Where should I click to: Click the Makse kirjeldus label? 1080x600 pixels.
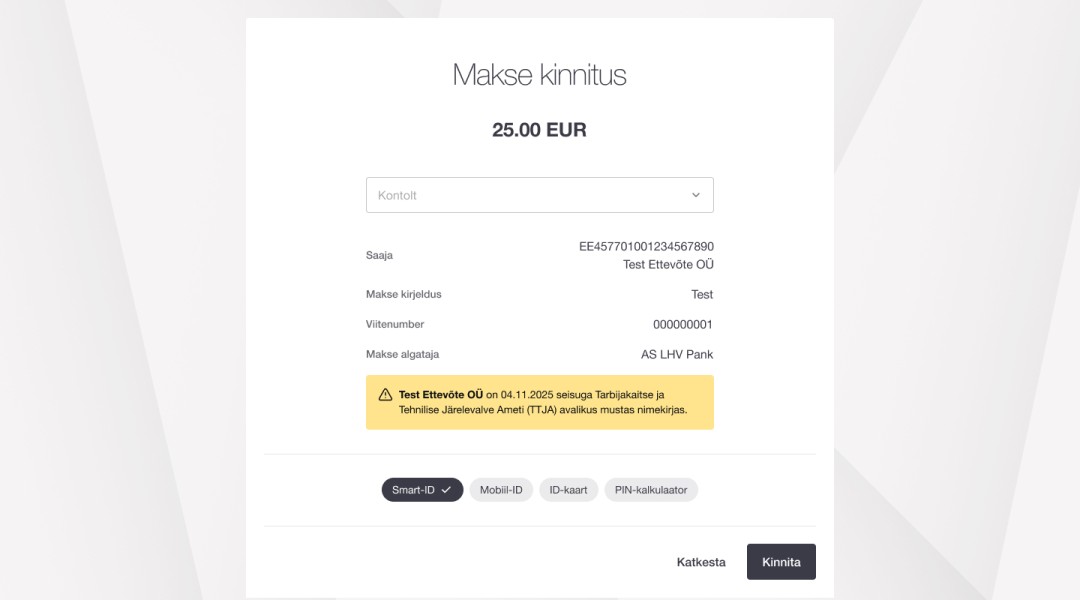point(404,295)
